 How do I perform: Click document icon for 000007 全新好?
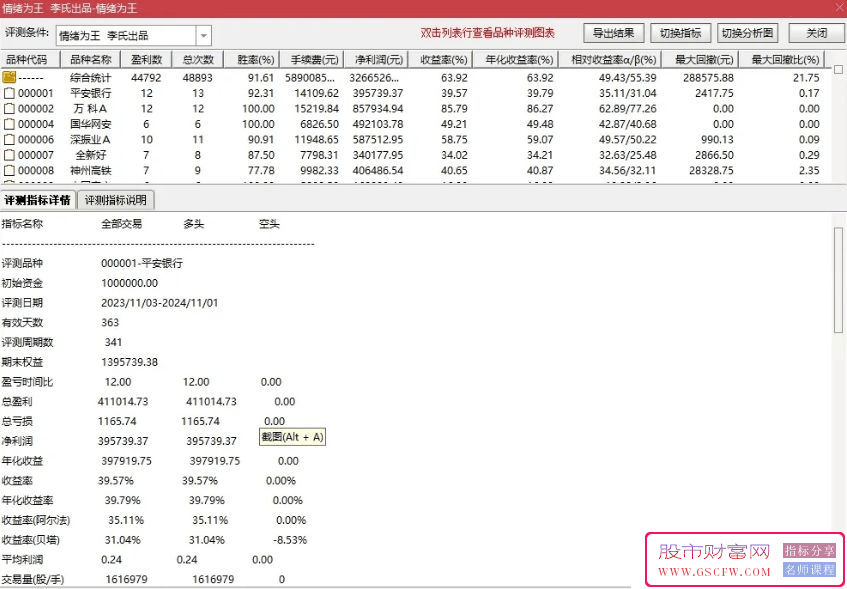[9, 156]
